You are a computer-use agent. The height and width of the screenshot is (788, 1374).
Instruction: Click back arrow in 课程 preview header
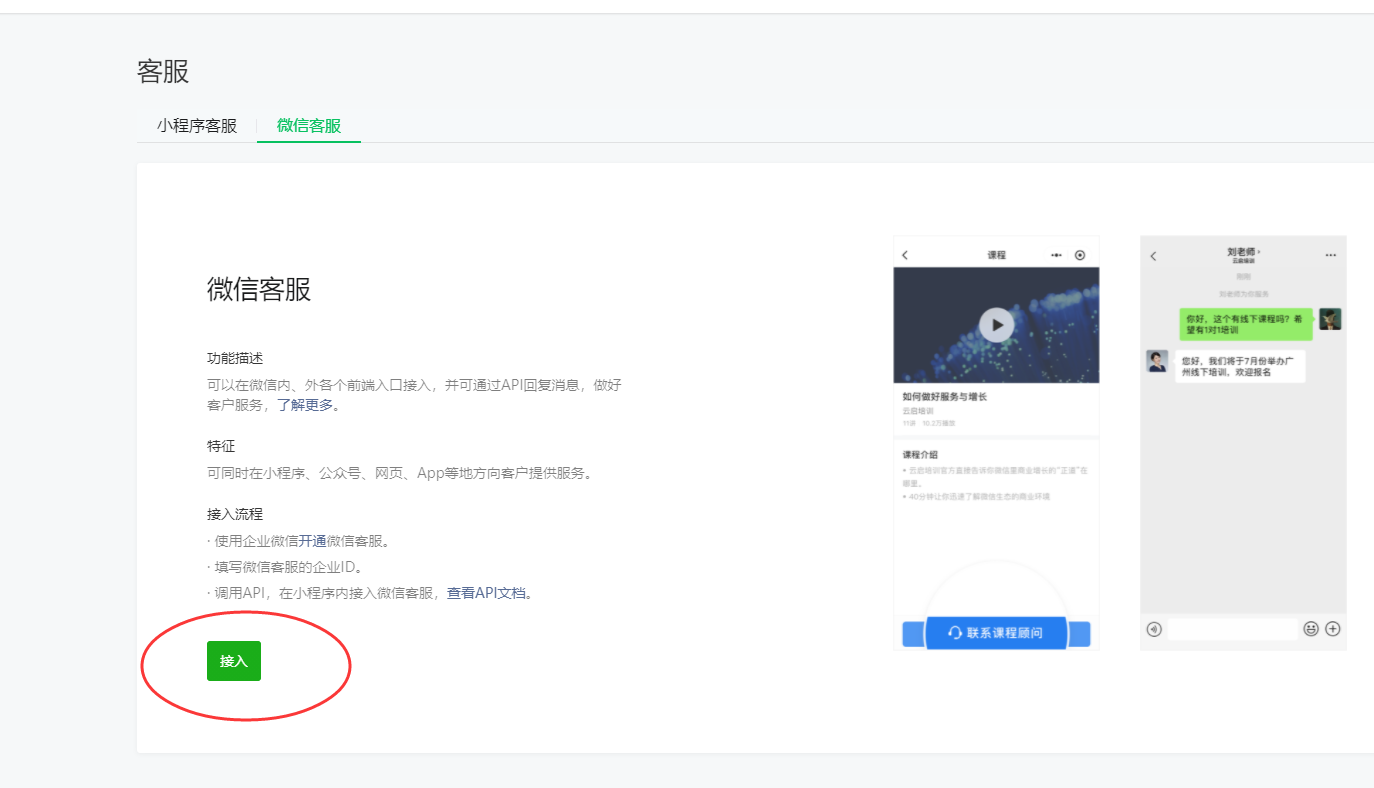905,255
